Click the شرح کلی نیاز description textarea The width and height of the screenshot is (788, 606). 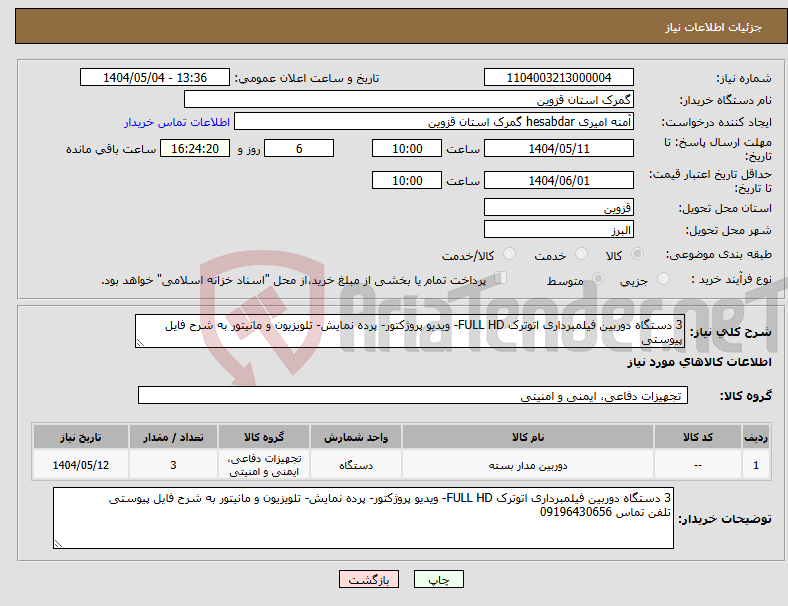click(x=410, y=331)
